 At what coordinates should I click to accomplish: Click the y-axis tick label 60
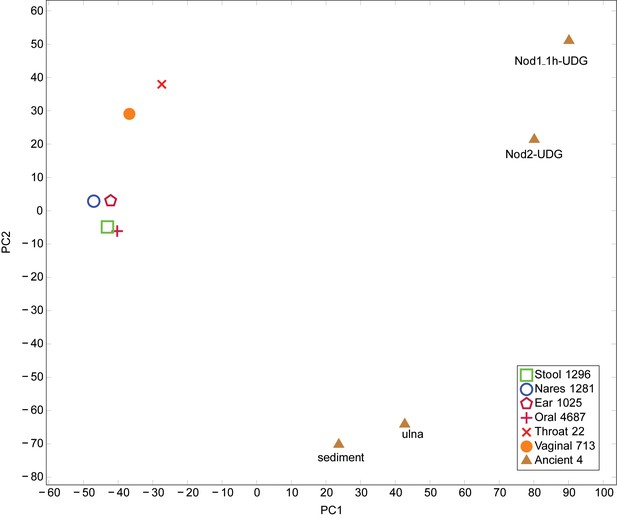tap(36, 11)
